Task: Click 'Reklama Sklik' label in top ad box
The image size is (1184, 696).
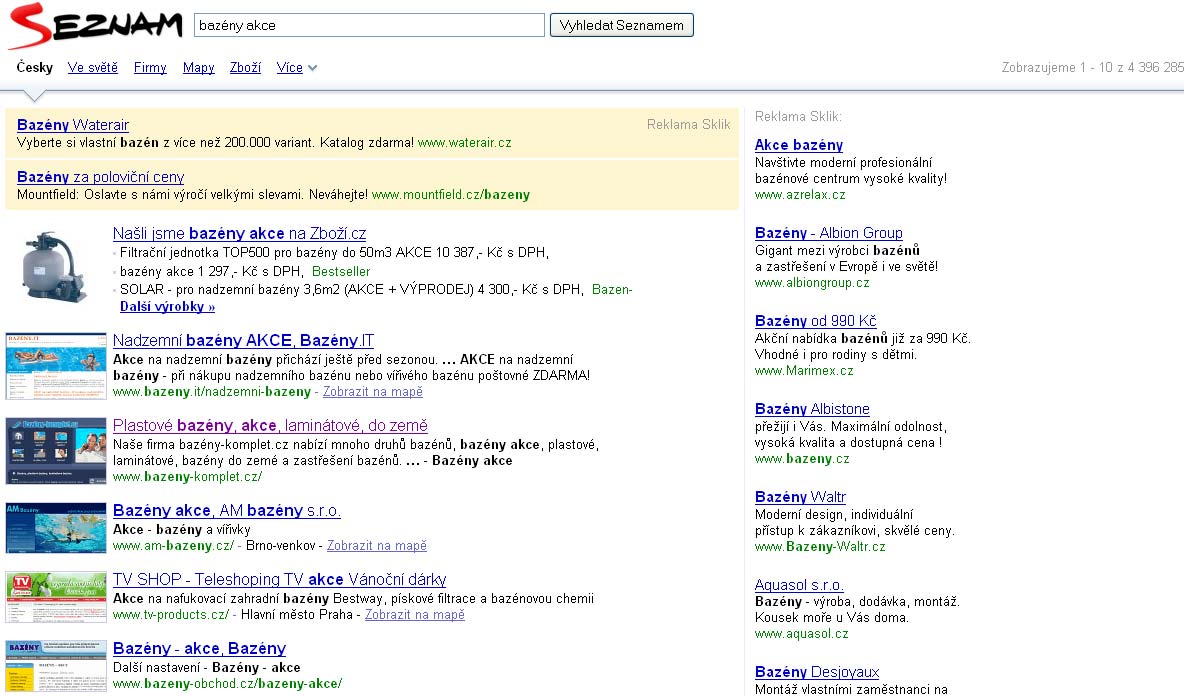Action: coord(689,125)
